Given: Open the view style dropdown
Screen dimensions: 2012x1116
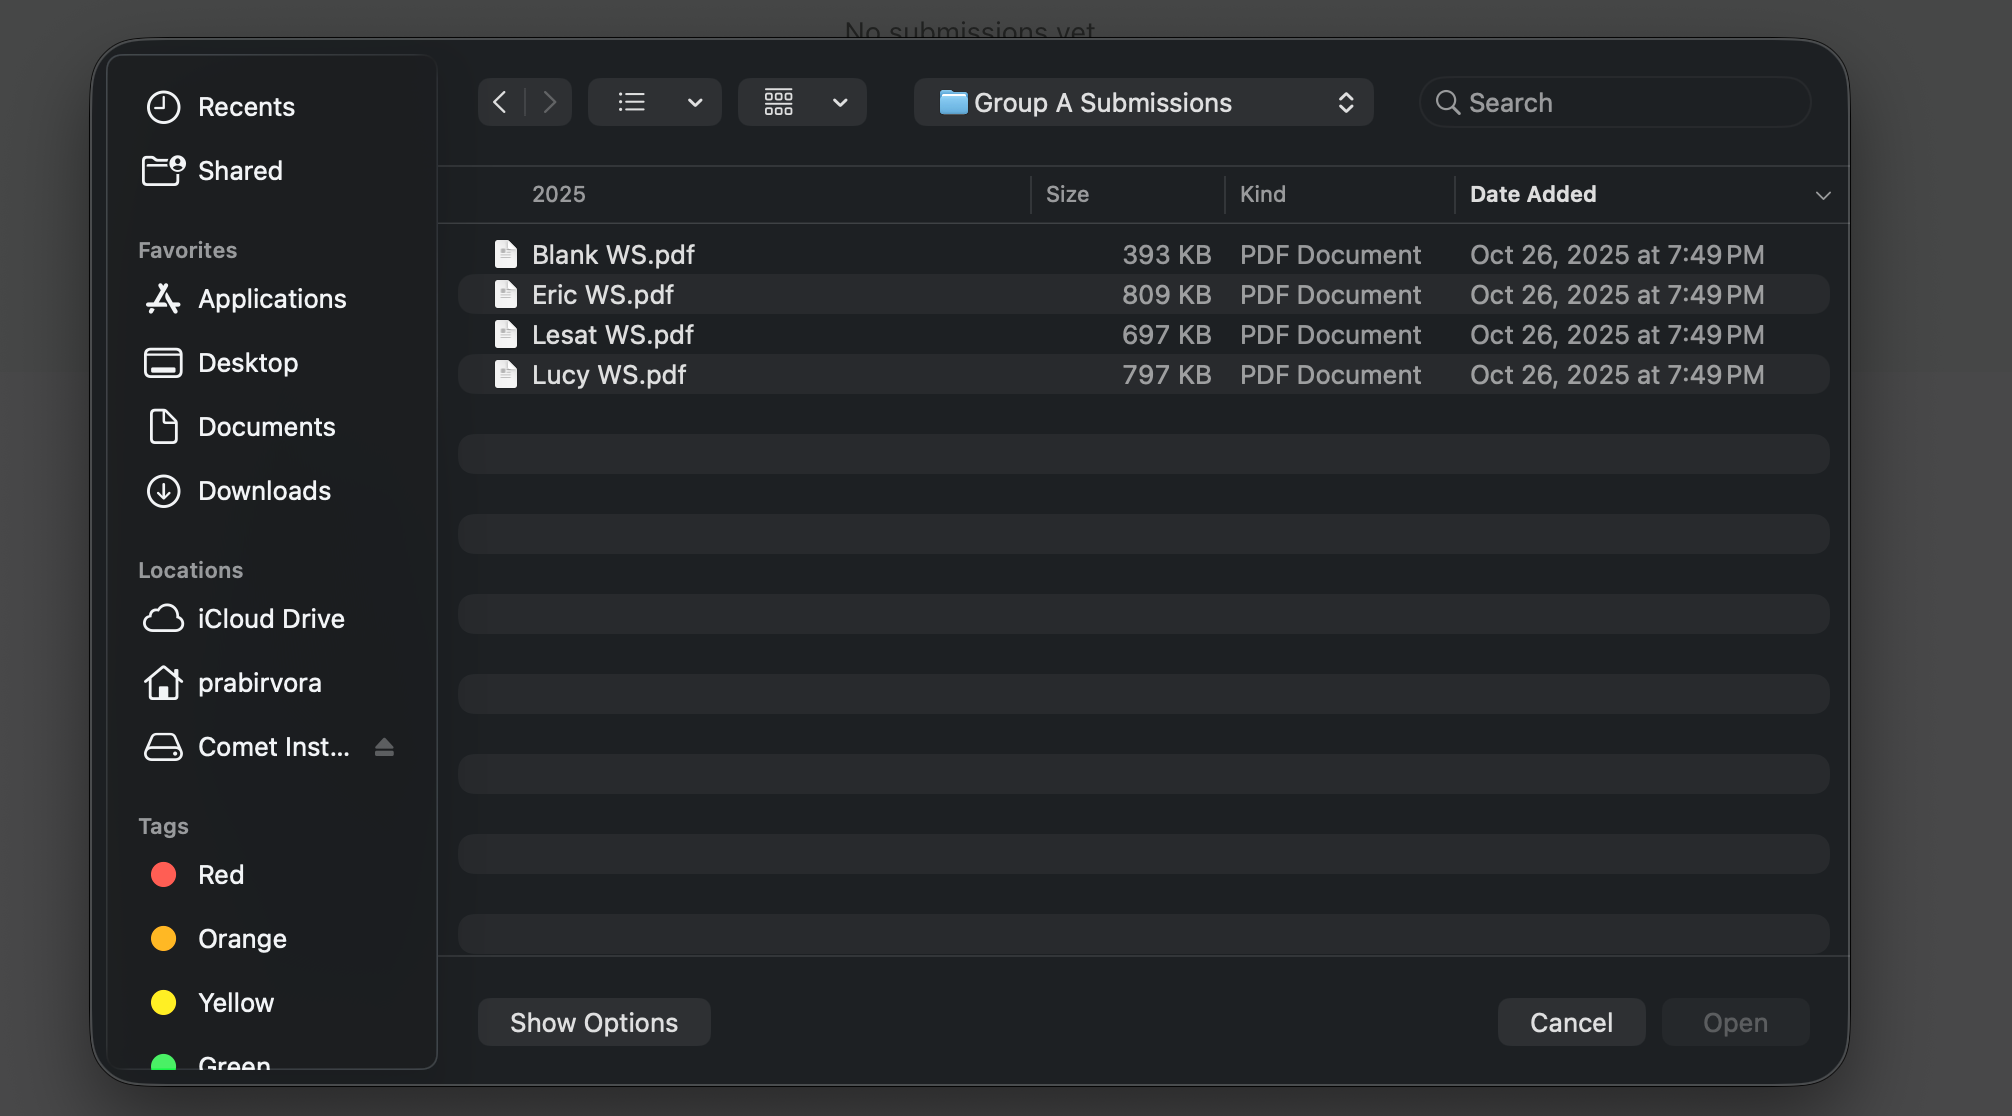Looking at the screenshot, I should click(x=655, y=101).
